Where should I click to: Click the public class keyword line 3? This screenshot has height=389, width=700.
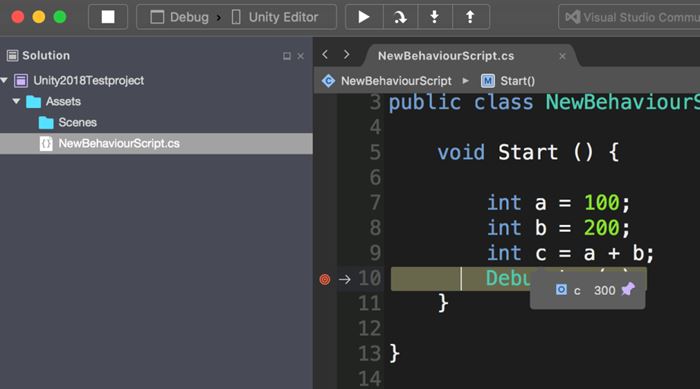point(461,102)
